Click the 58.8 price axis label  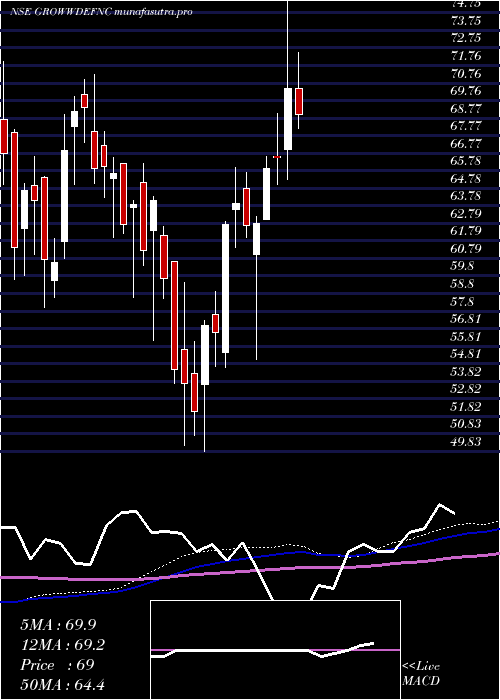462,283
